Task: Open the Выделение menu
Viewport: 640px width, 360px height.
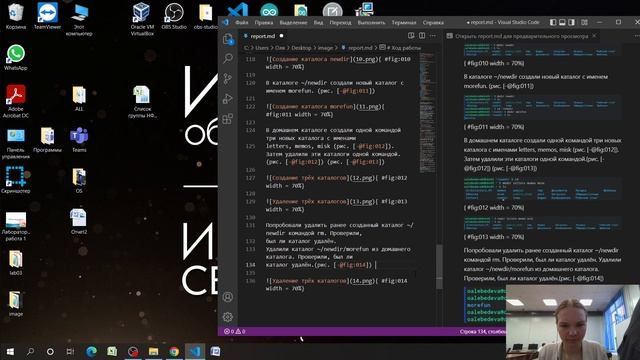Action: click(293, 22)
